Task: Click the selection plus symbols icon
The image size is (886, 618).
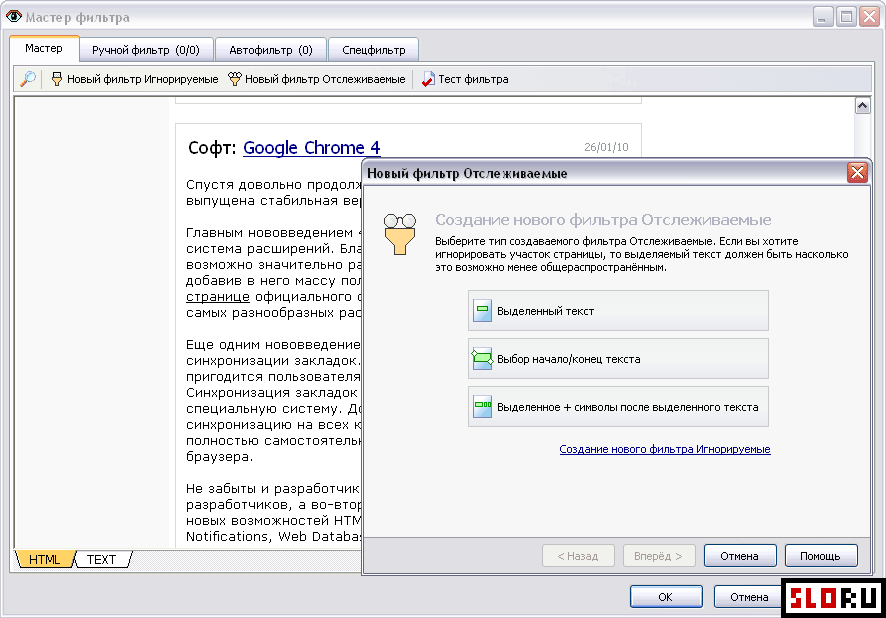Action: [x=482, y=407]
